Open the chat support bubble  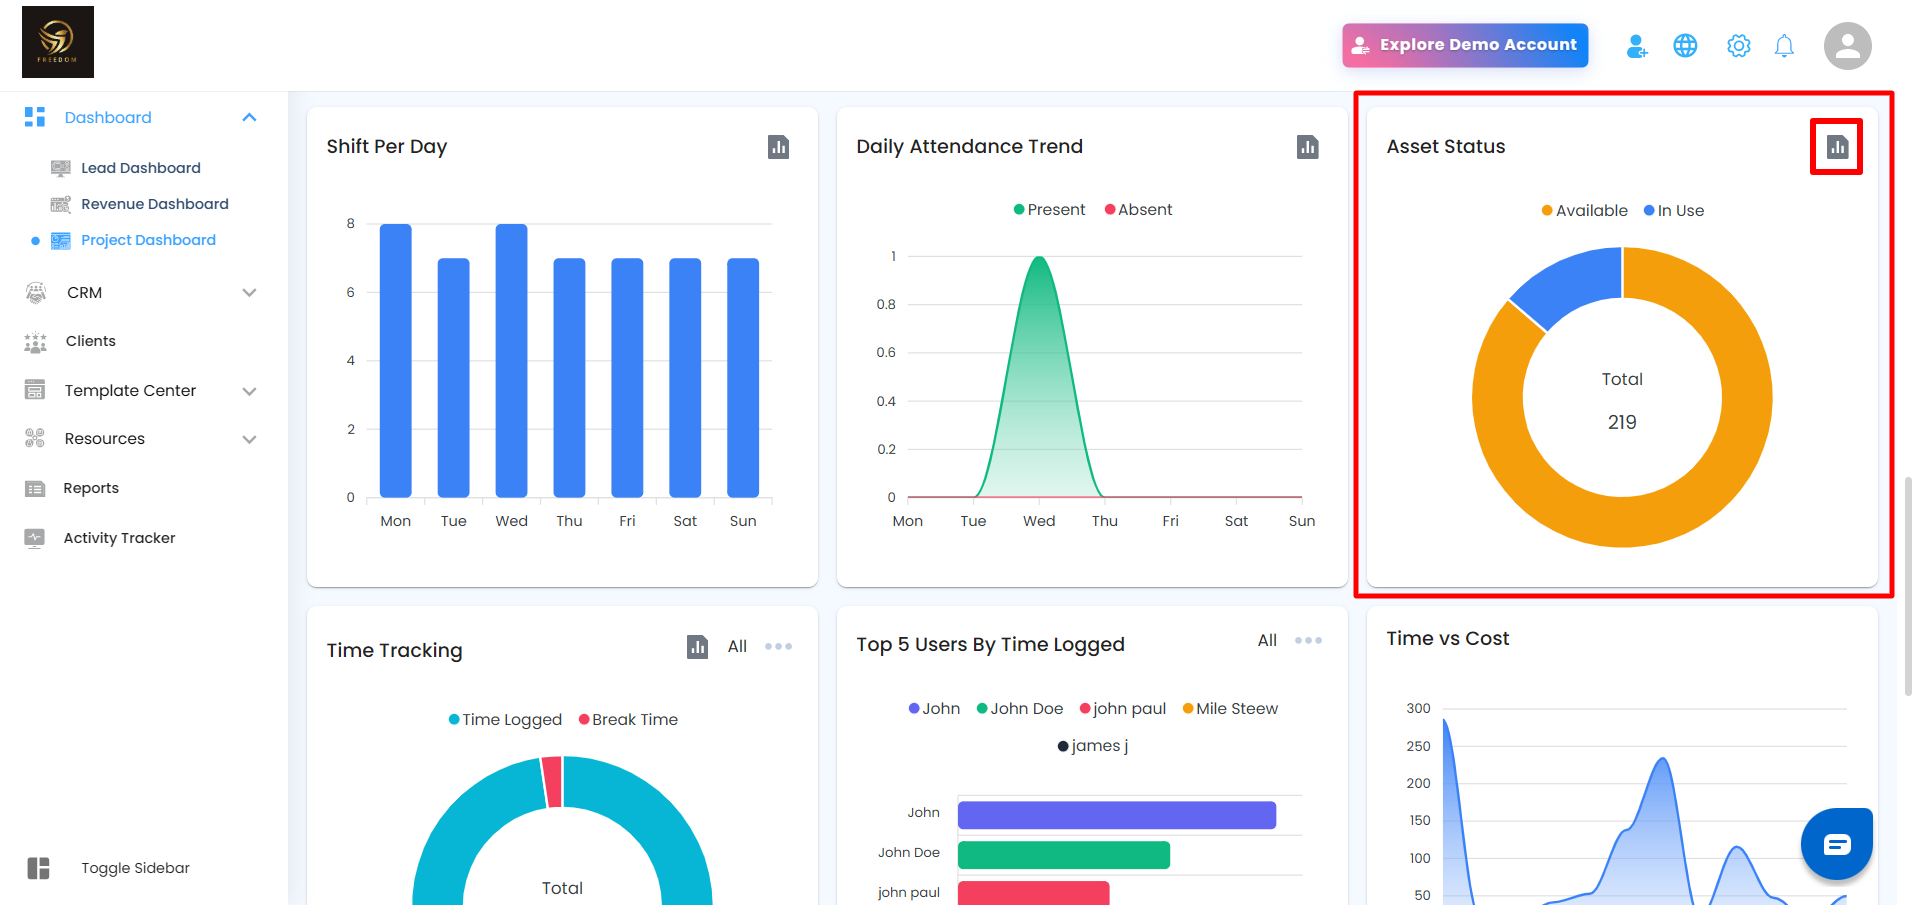1836,844
